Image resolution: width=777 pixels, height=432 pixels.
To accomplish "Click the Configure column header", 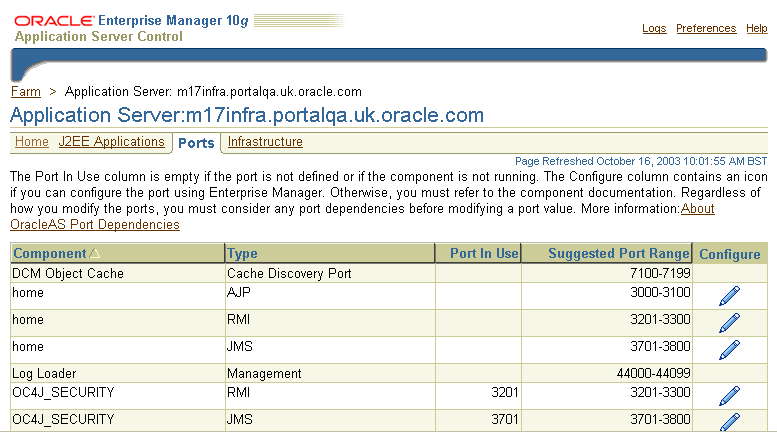I will pos(729,254).
